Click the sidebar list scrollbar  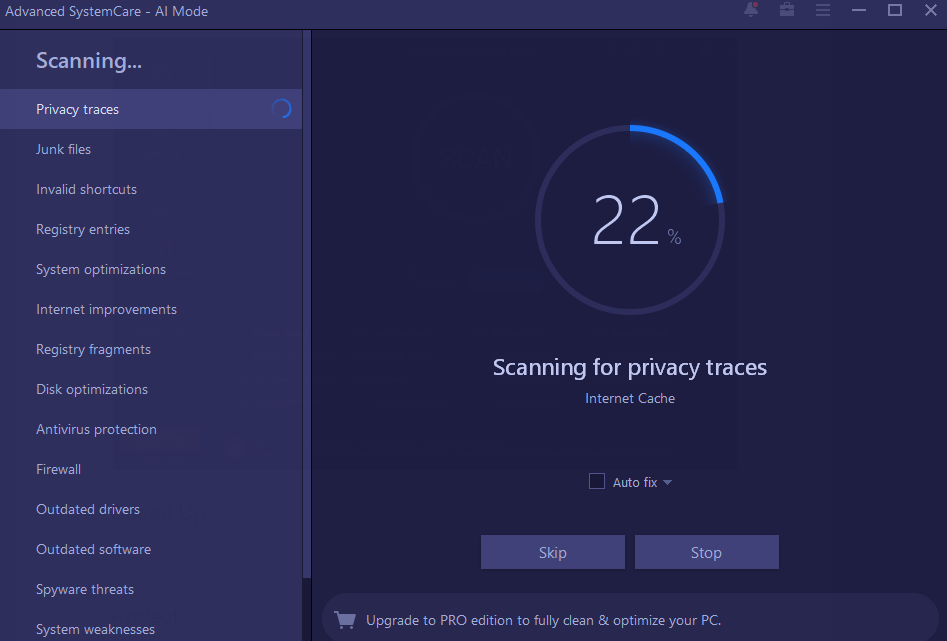coord(307,304)
